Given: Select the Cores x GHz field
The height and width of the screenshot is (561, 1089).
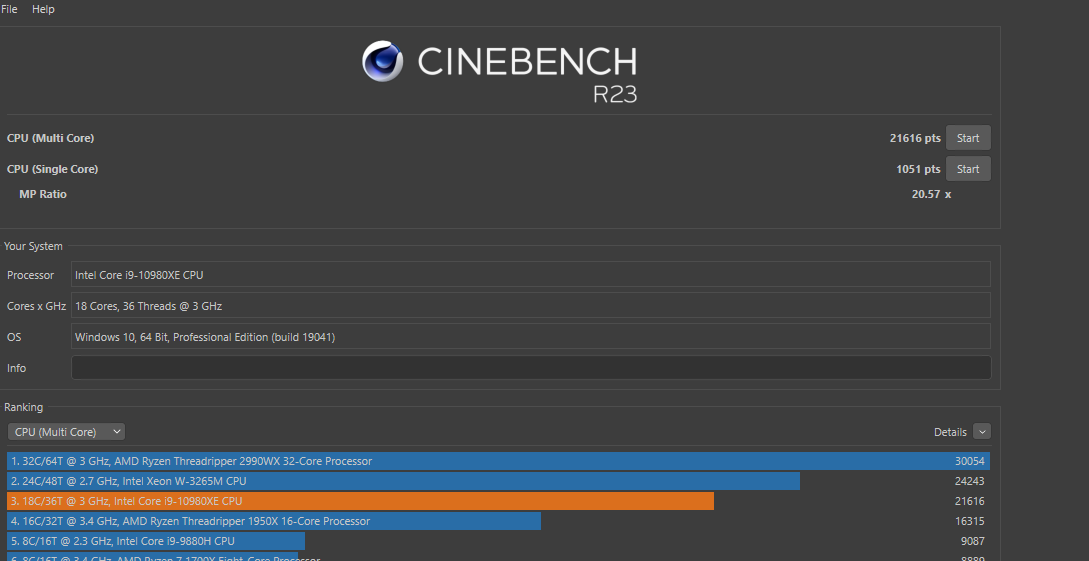Looking at the screenshot, I should [530, 306].
